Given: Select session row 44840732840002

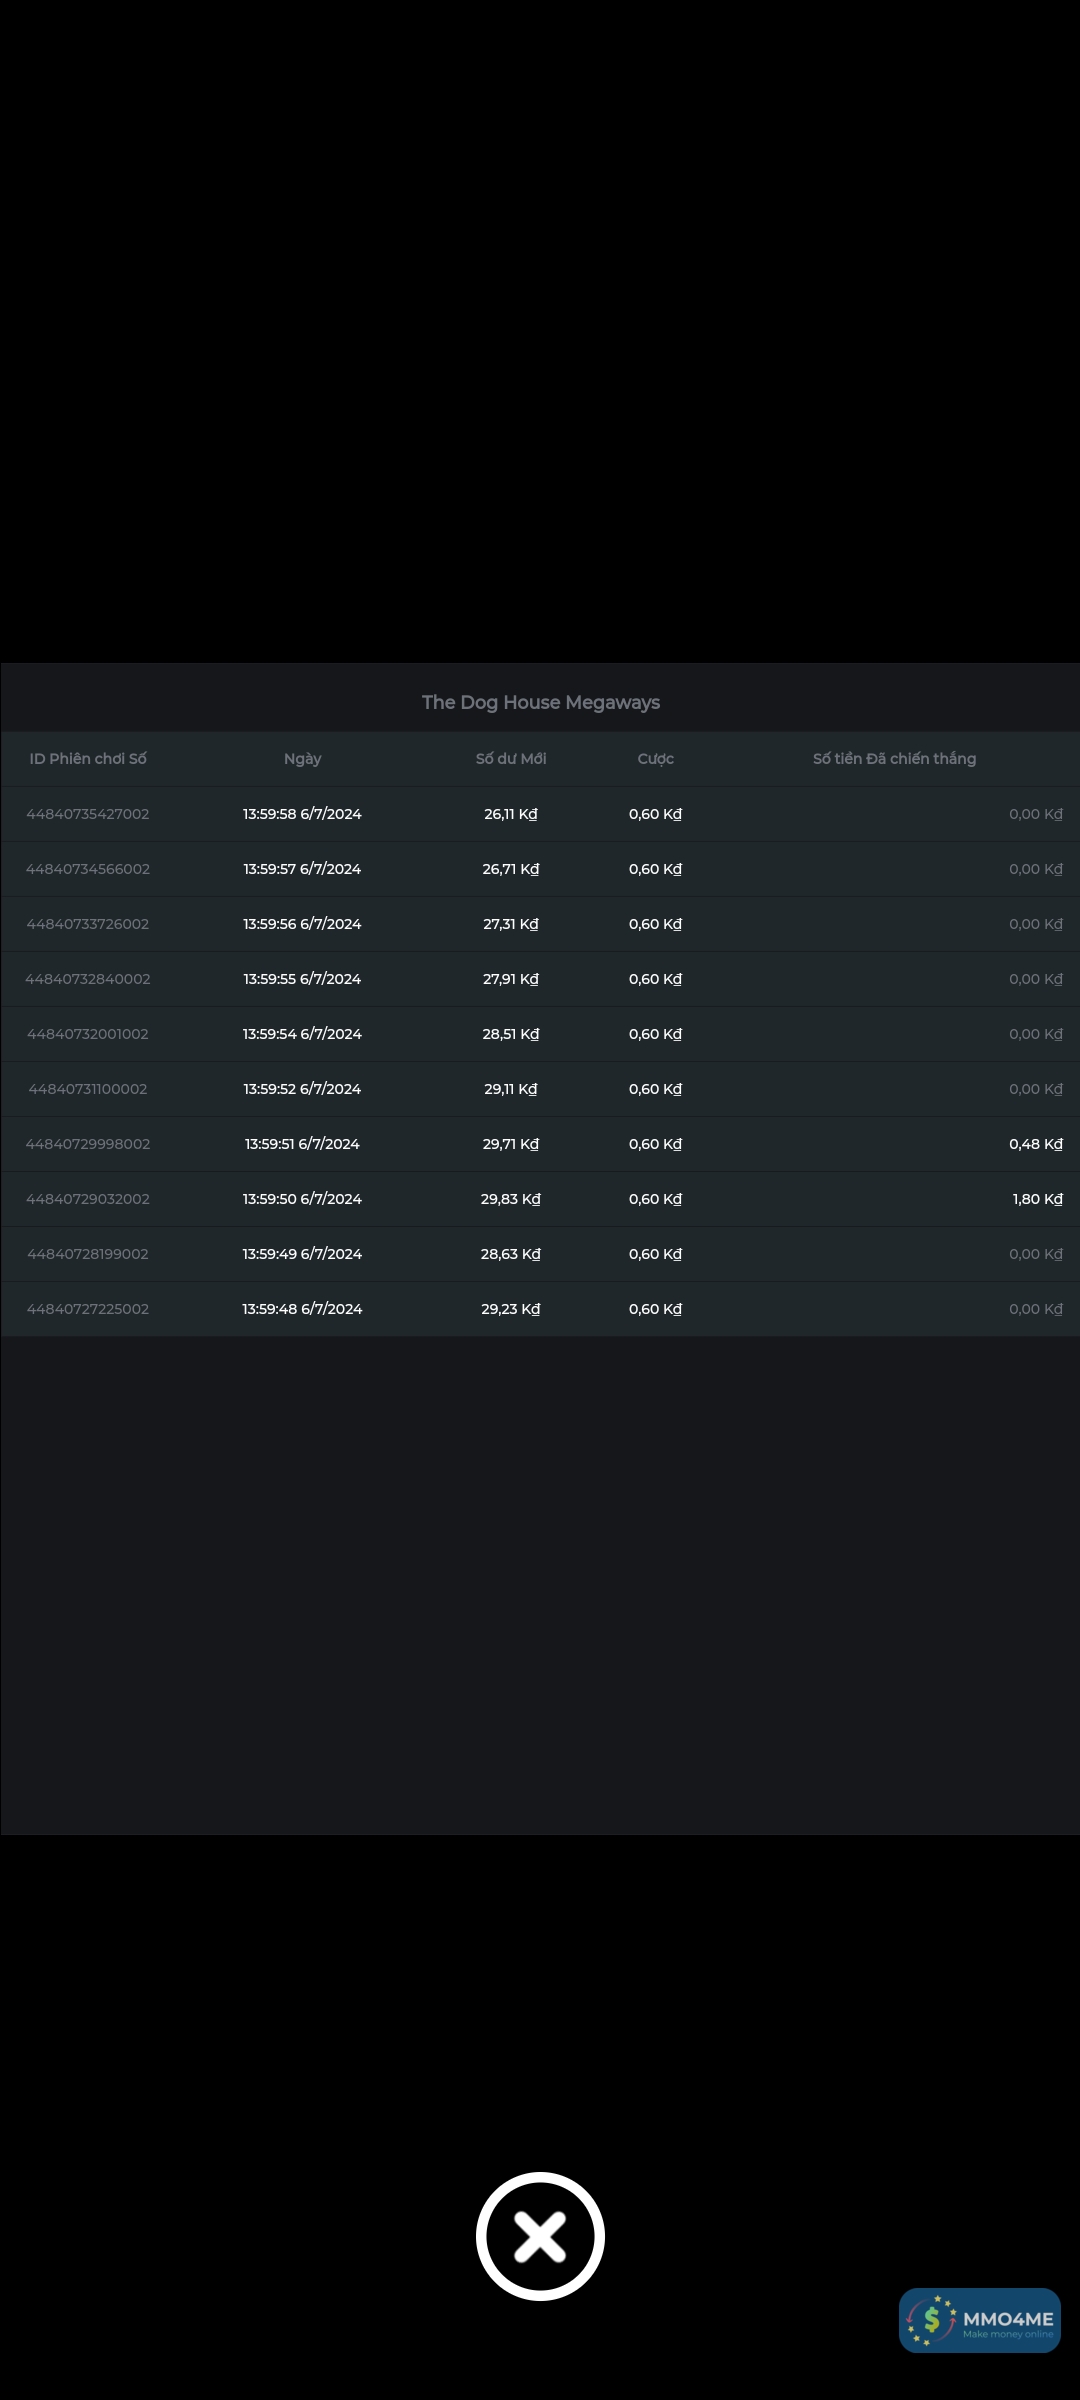Looking at the screenshot, I should tap(88, 979).
